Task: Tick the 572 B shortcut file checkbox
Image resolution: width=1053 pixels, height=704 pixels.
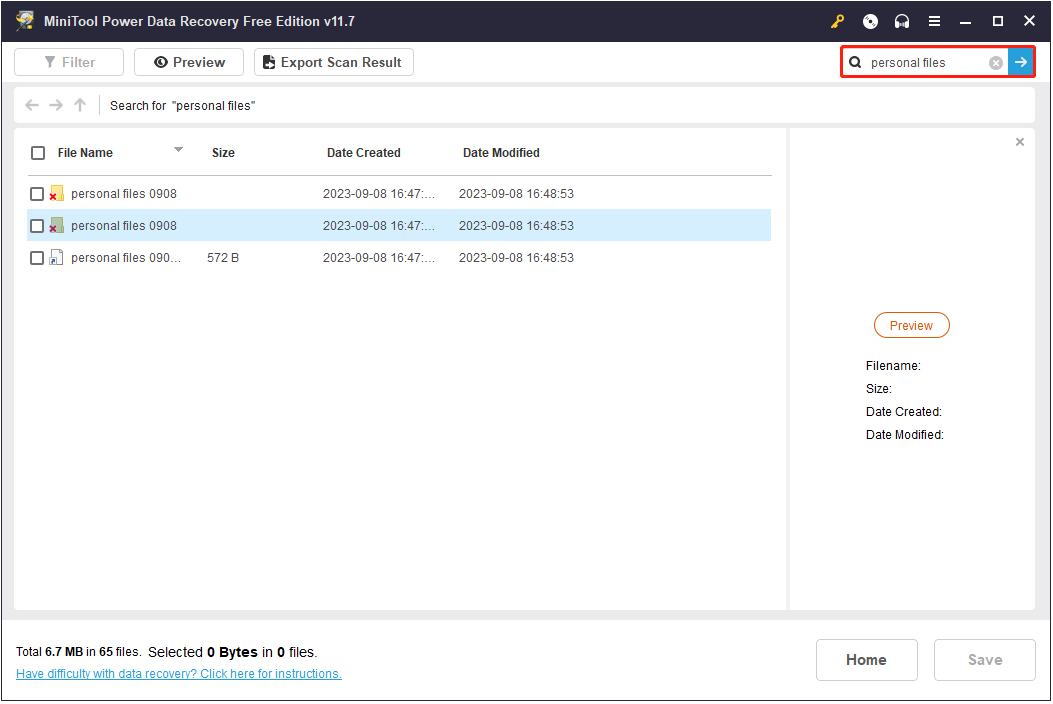Action: pos(37,258)
